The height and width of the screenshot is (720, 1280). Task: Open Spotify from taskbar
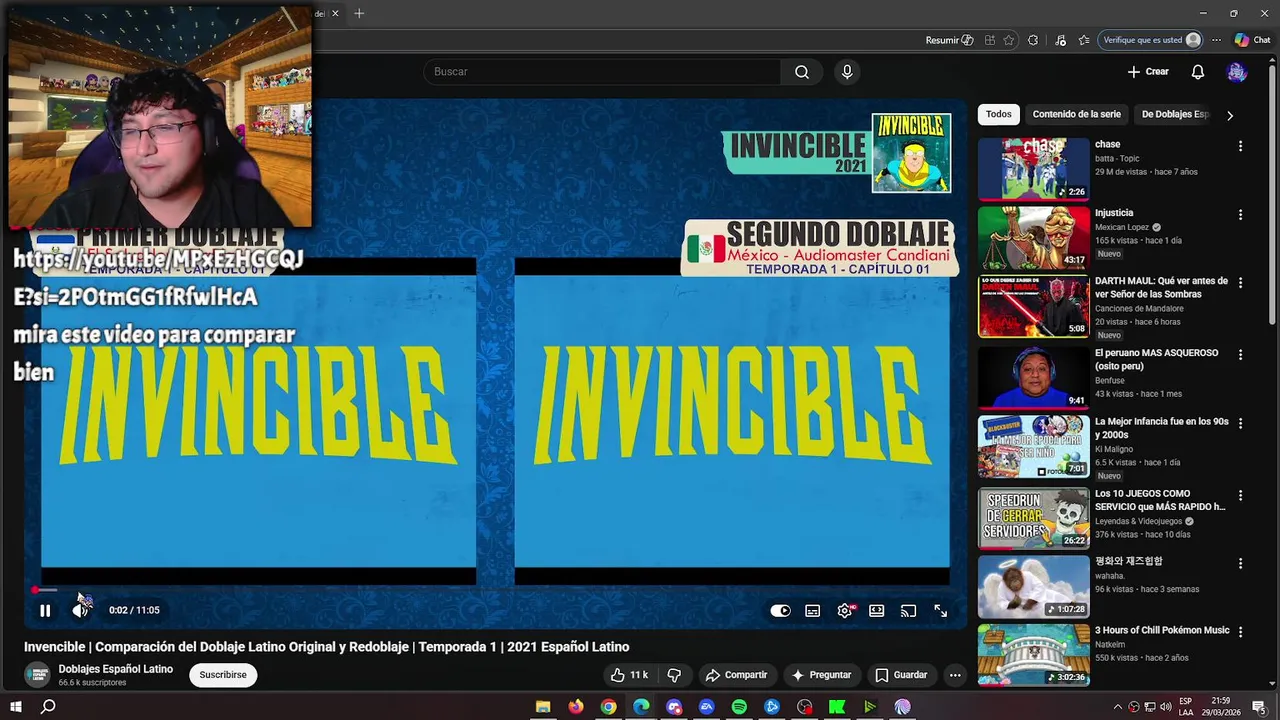click(739, 707)
